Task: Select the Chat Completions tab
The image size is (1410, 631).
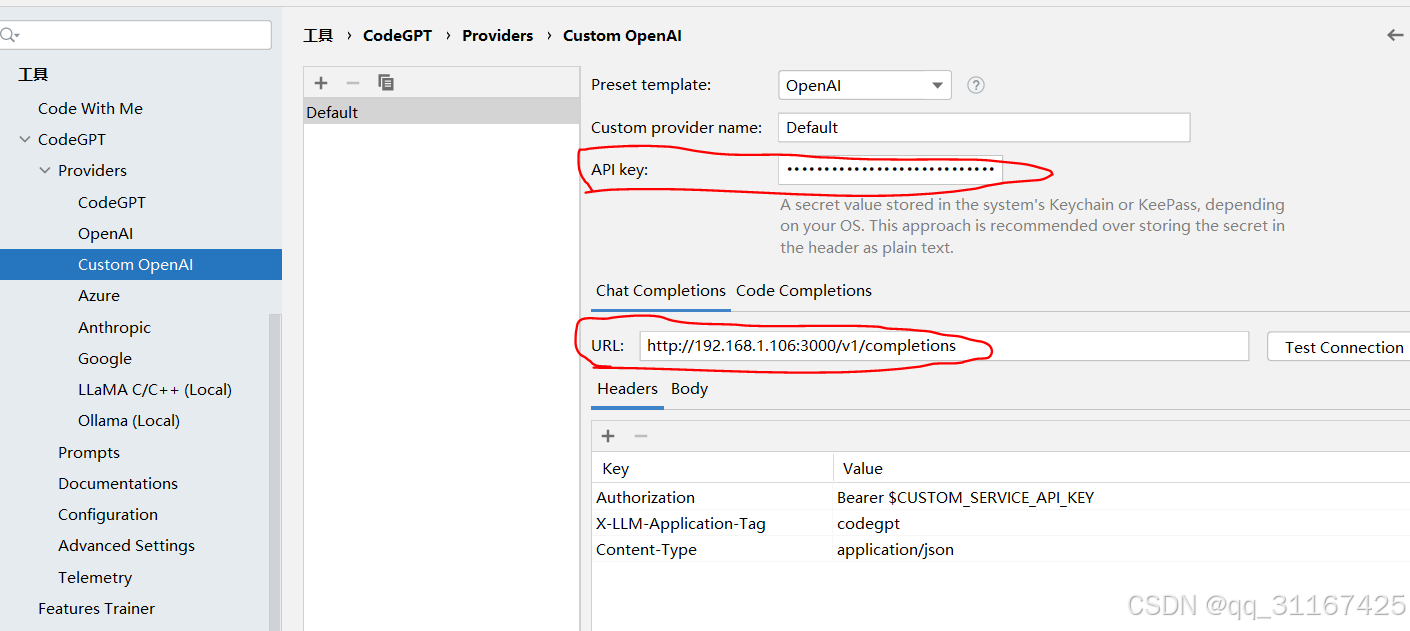Action: pos(660,291)
